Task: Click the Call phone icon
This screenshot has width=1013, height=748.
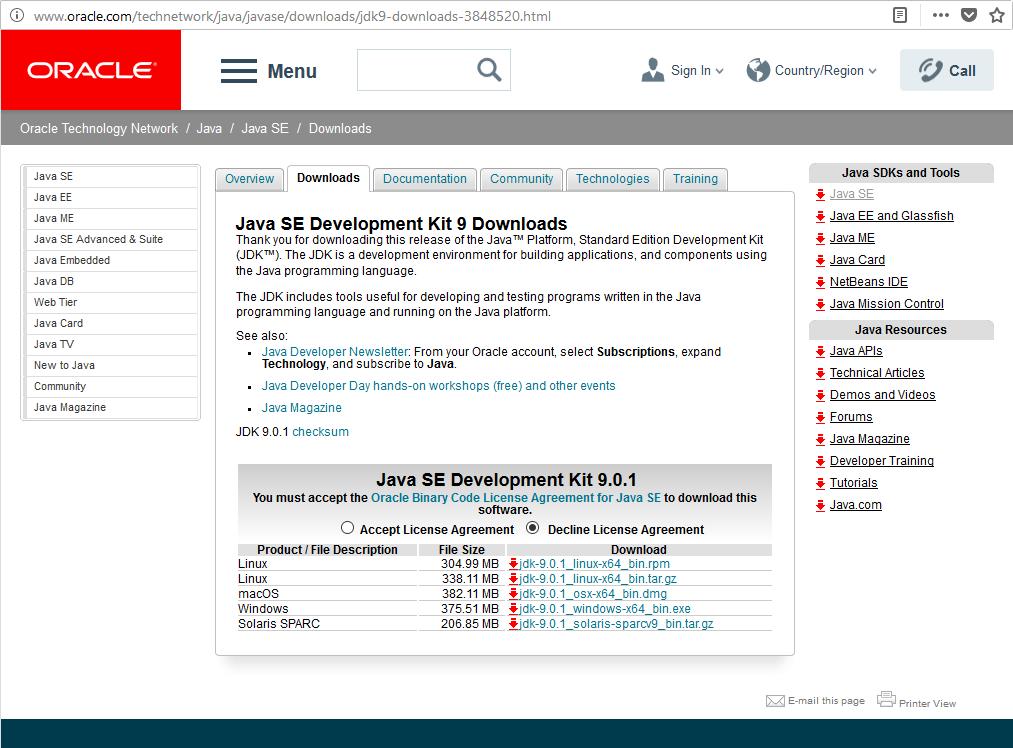Action: tap(930, 70)
